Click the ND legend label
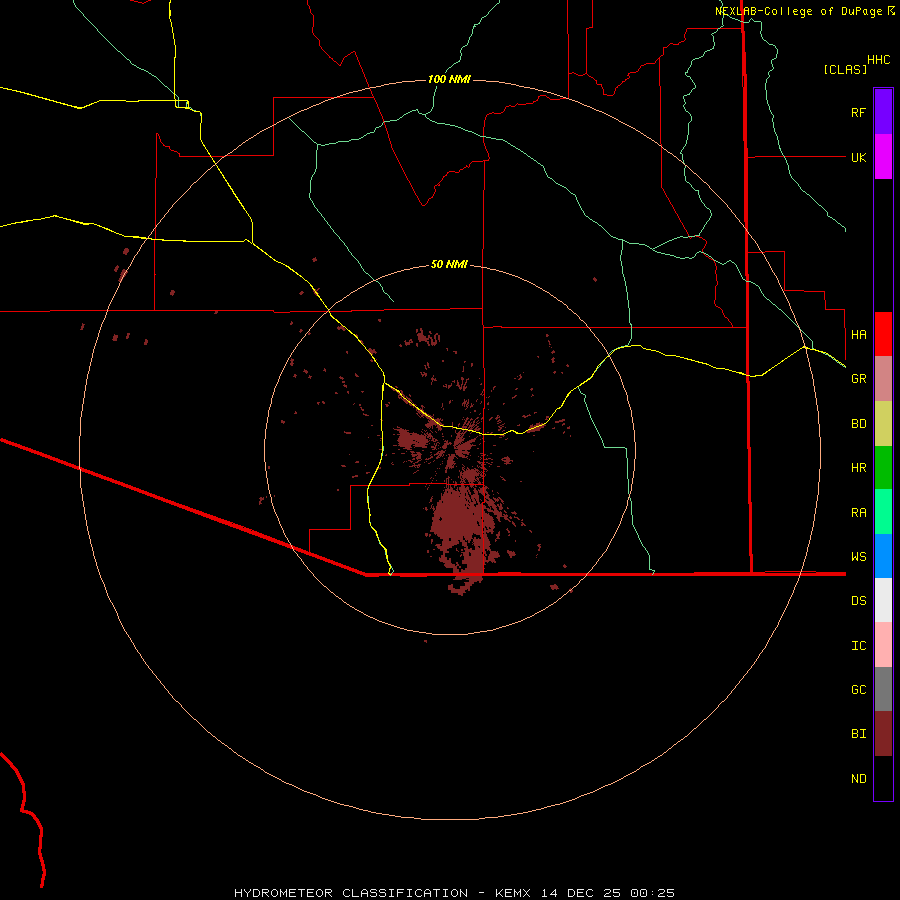The width and height of the screenshot is (900, 900). click(858, 779)
